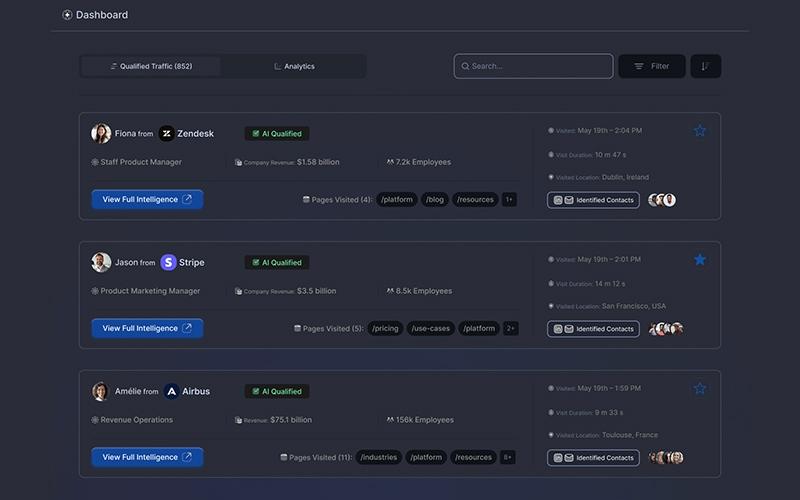Click the 'Airbus' company name
800x500 pixels.
click(196, 392)
